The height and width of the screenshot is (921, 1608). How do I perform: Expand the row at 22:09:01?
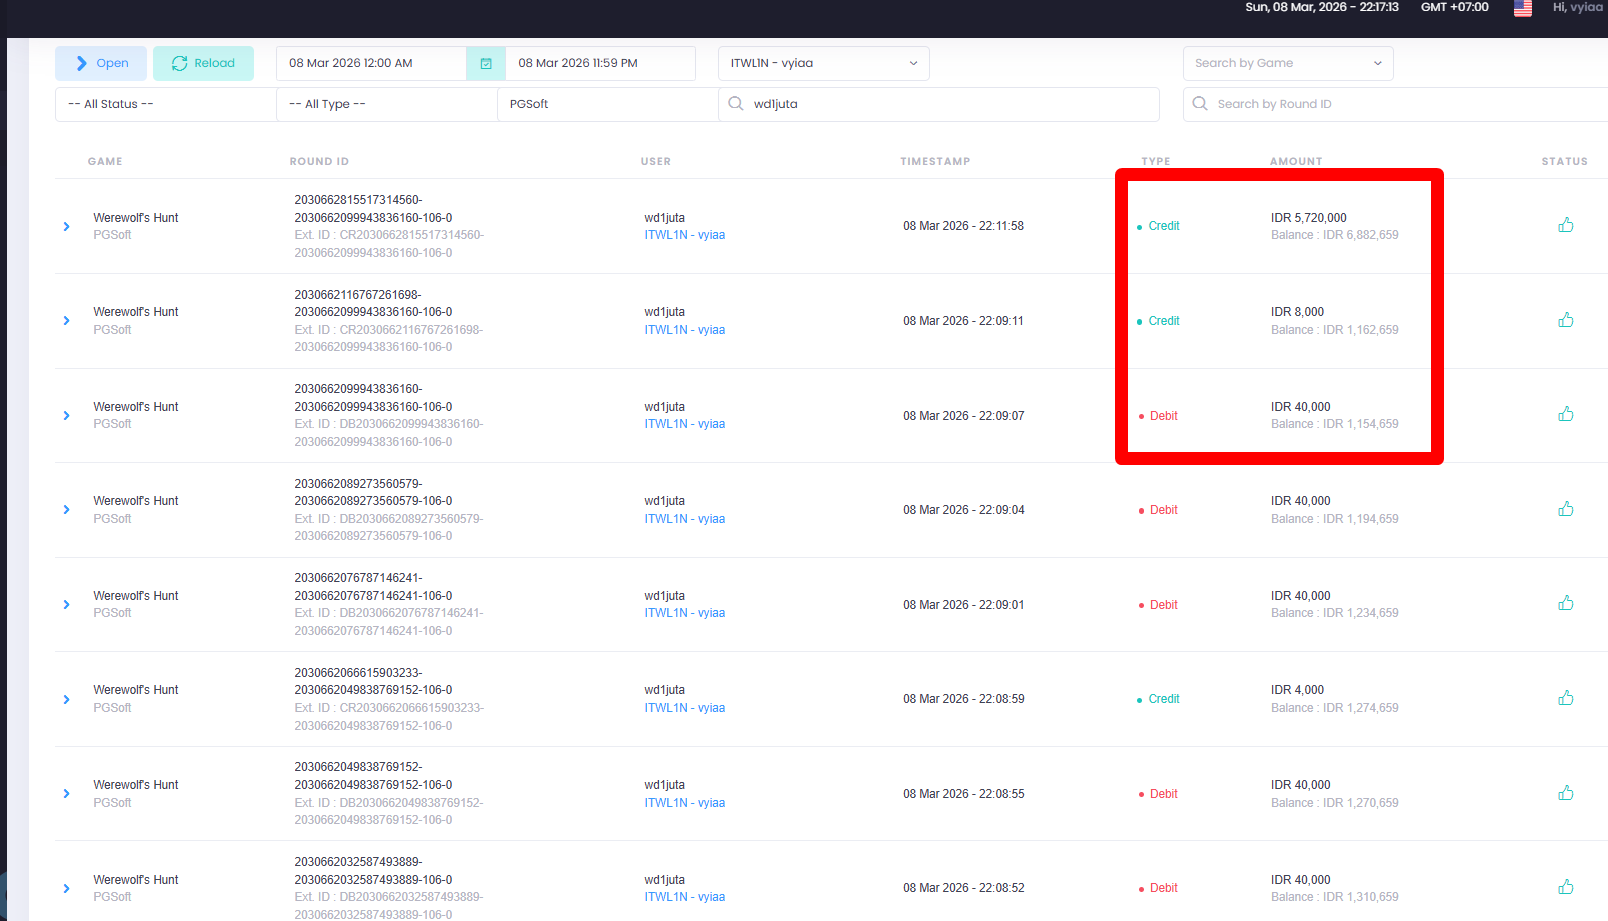click(x=67, y=604)
